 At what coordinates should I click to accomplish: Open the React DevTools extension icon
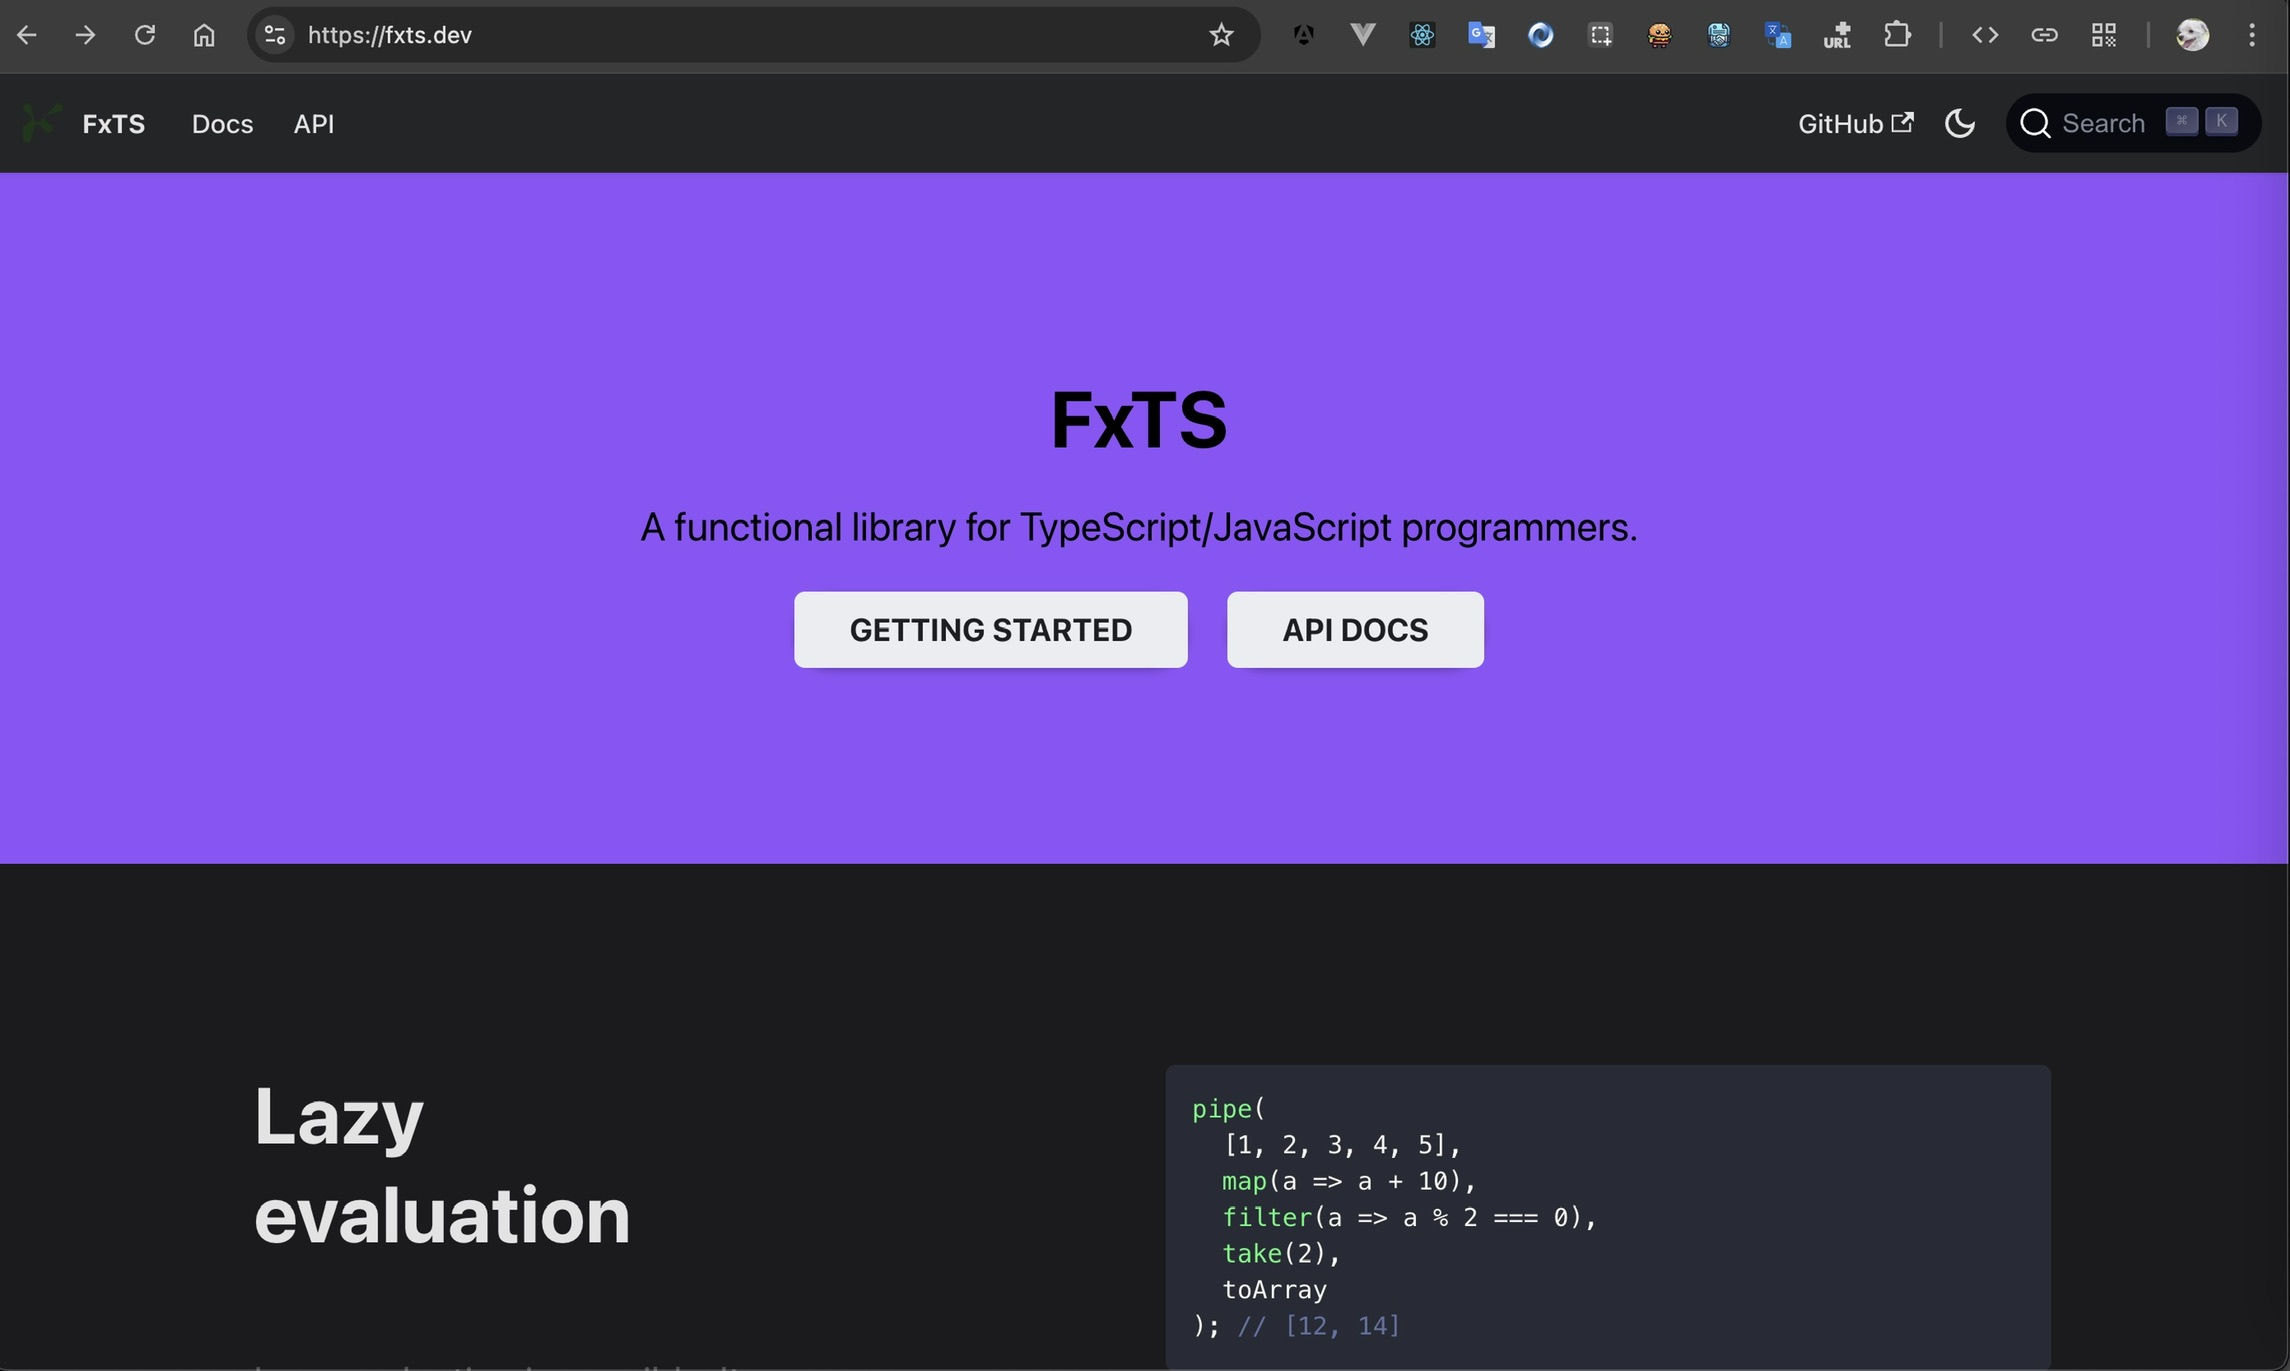[x=1422, y=35]
